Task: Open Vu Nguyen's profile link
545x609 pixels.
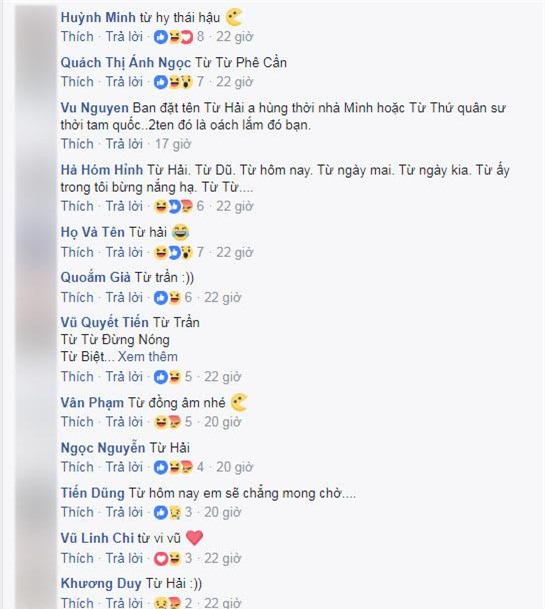Action: (94, 108)
